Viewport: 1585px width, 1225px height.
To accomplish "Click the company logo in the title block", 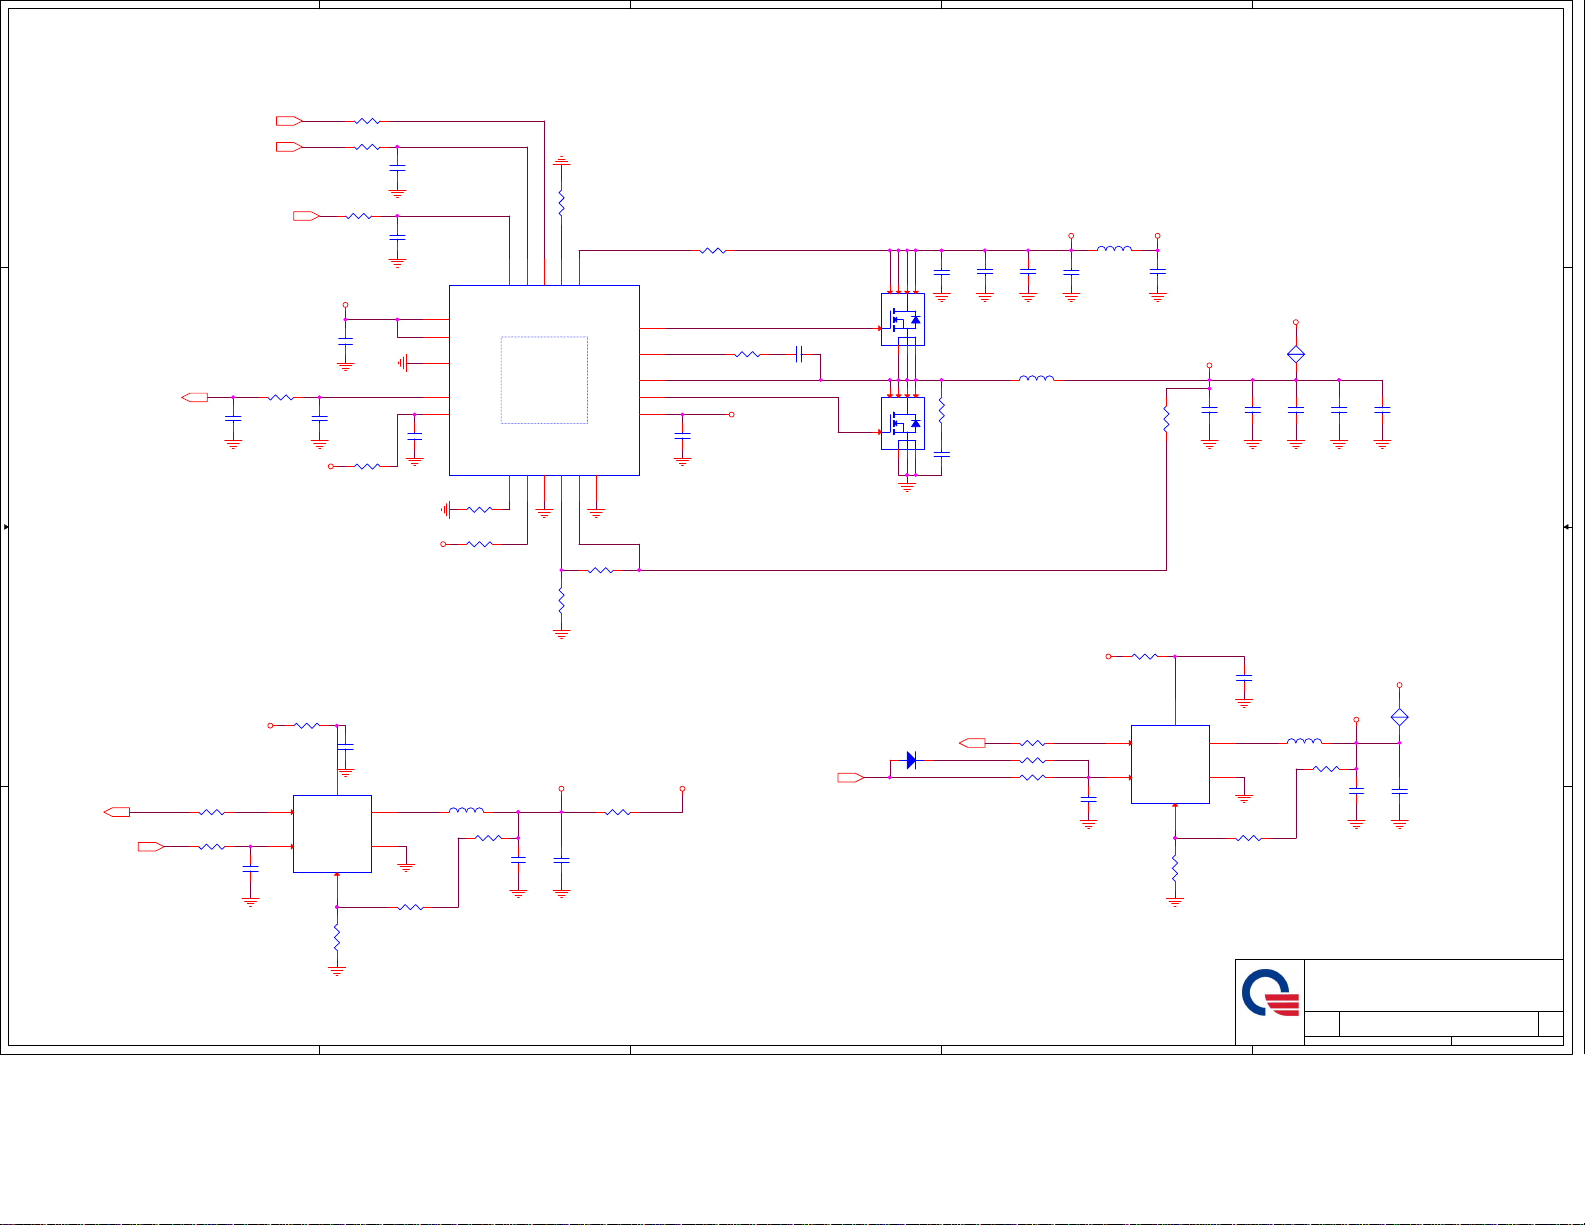I will tap(1270, 993).
